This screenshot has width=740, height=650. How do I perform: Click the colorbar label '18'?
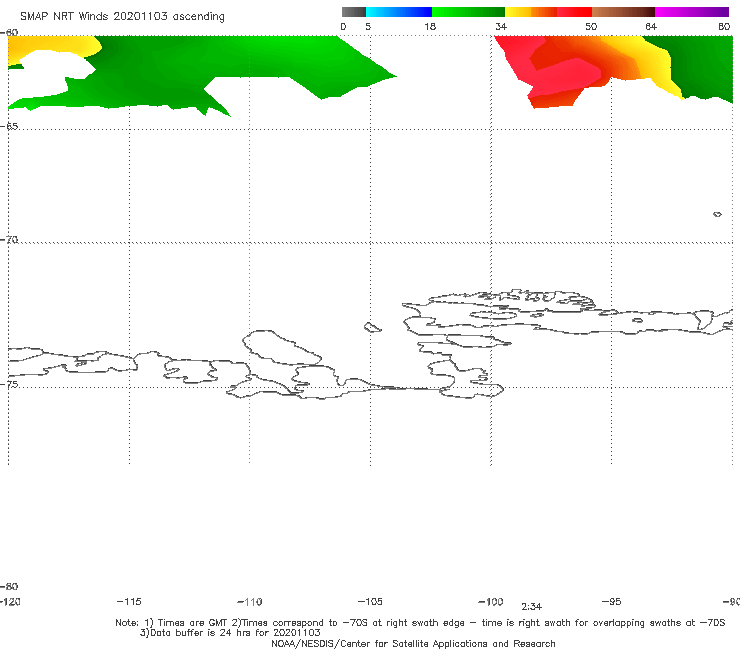coord(430,26)
